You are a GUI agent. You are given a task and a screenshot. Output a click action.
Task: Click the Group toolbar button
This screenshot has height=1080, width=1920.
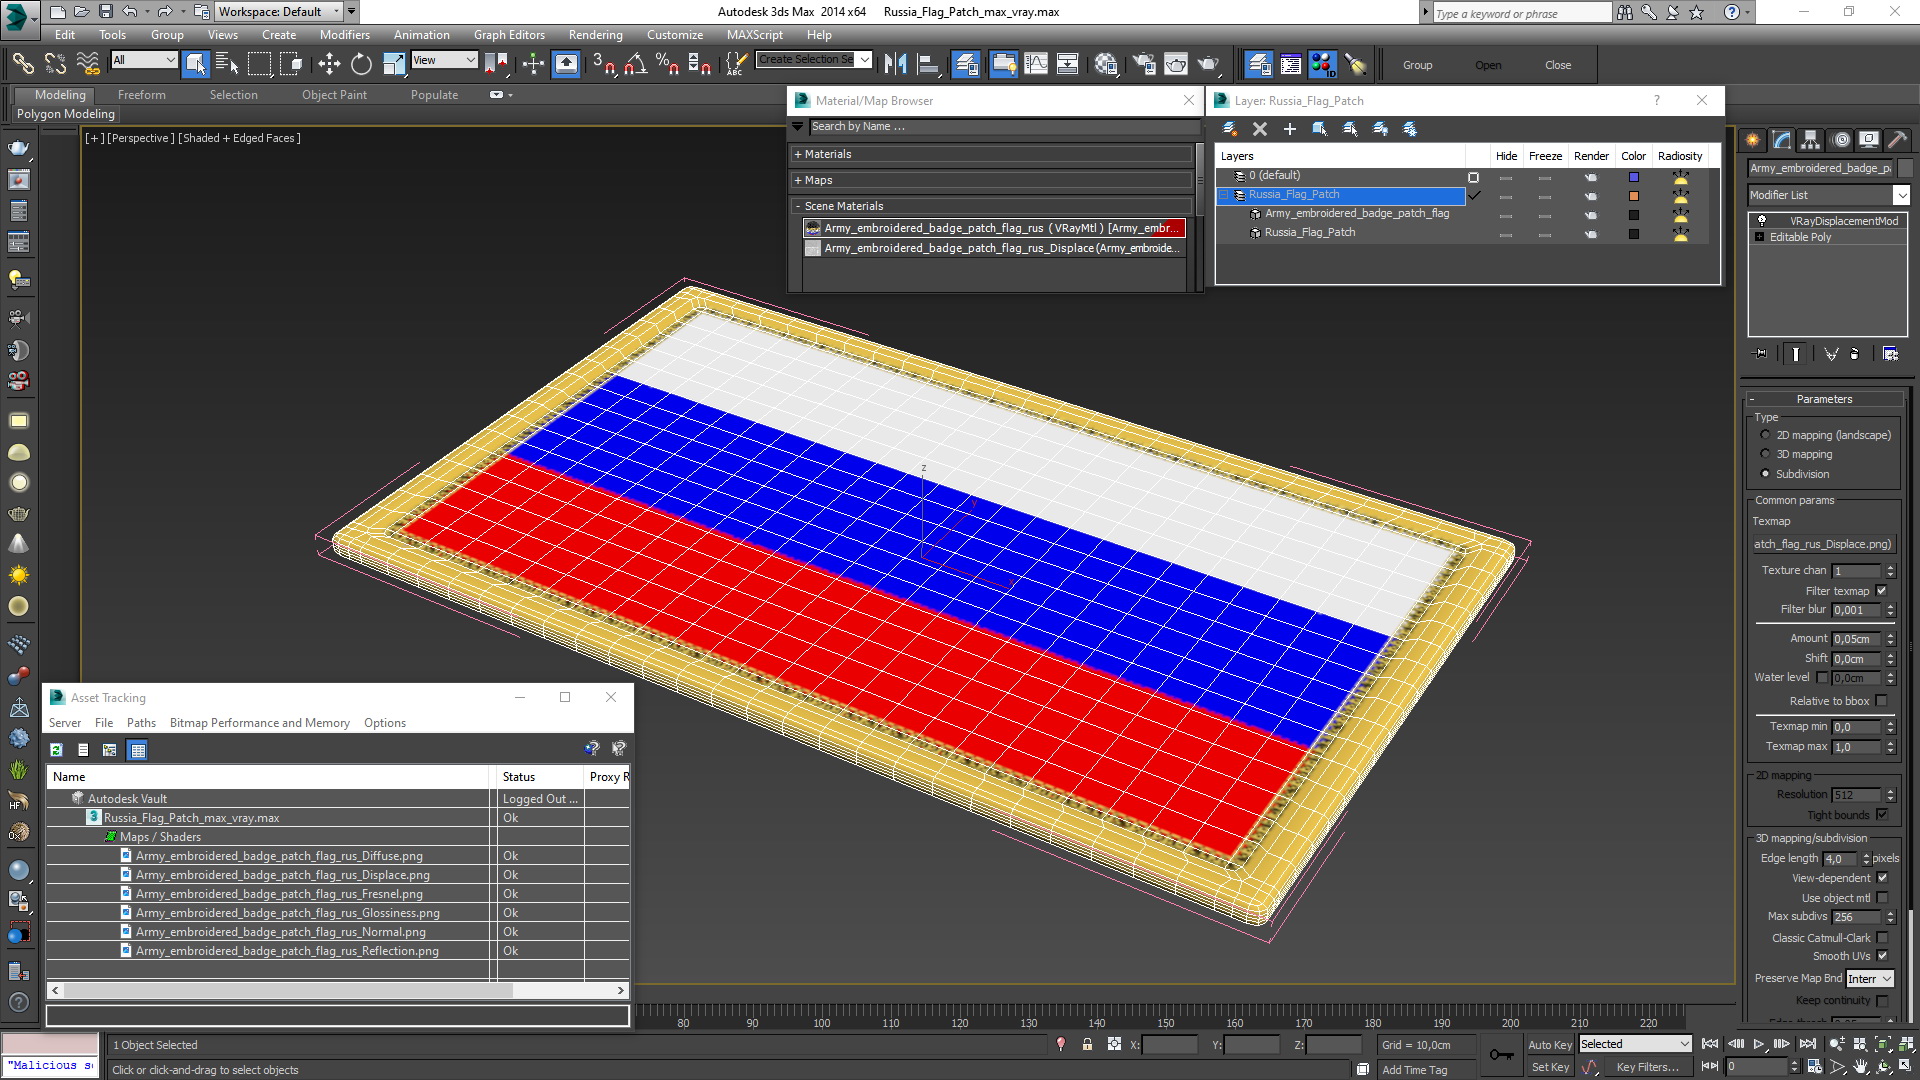(1417, 65)
